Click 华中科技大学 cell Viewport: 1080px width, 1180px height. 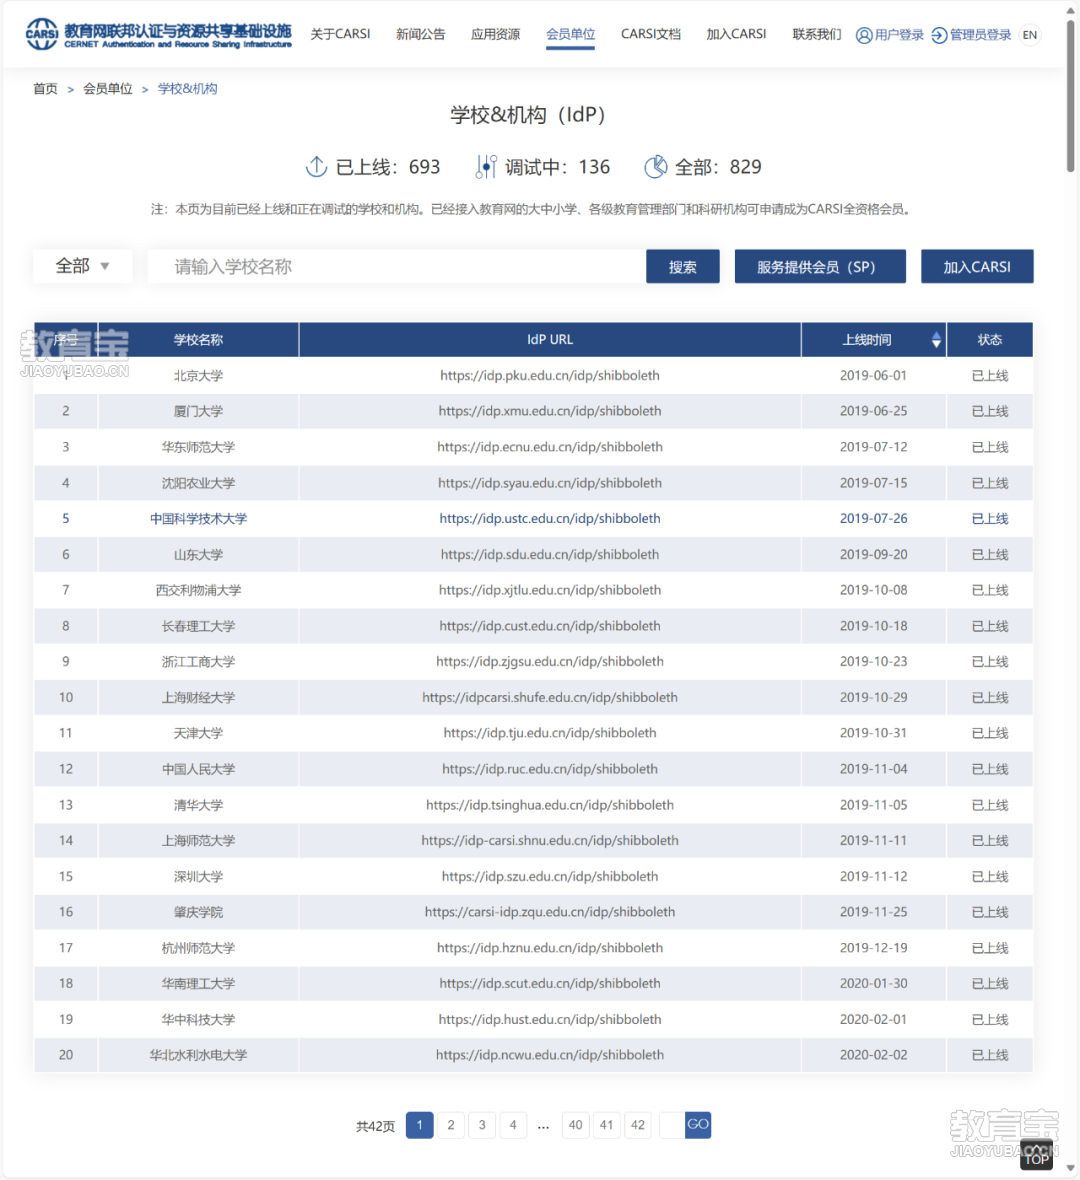199,1020
